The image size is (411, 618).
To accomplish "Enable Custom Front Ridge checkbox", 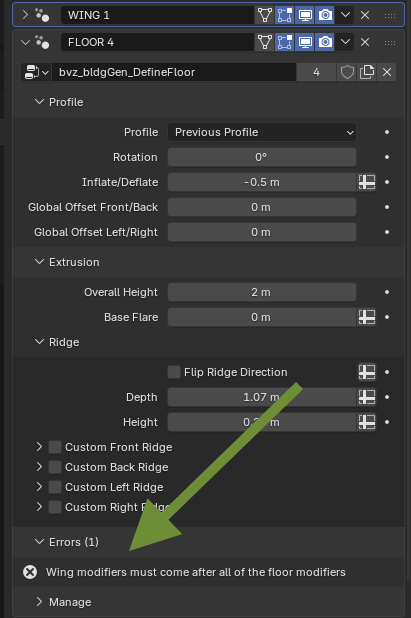I will [55, 447].
